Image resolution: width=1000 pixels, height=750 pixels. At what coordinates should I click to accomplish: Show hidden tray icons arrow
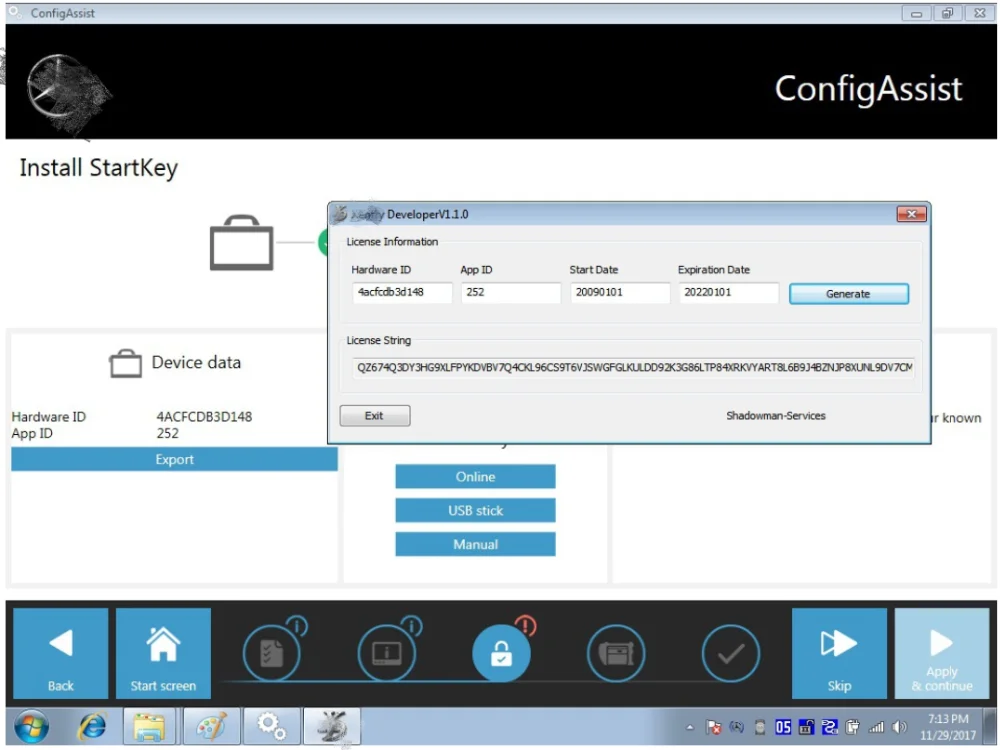pyautogui.click(x=690, y=727)
